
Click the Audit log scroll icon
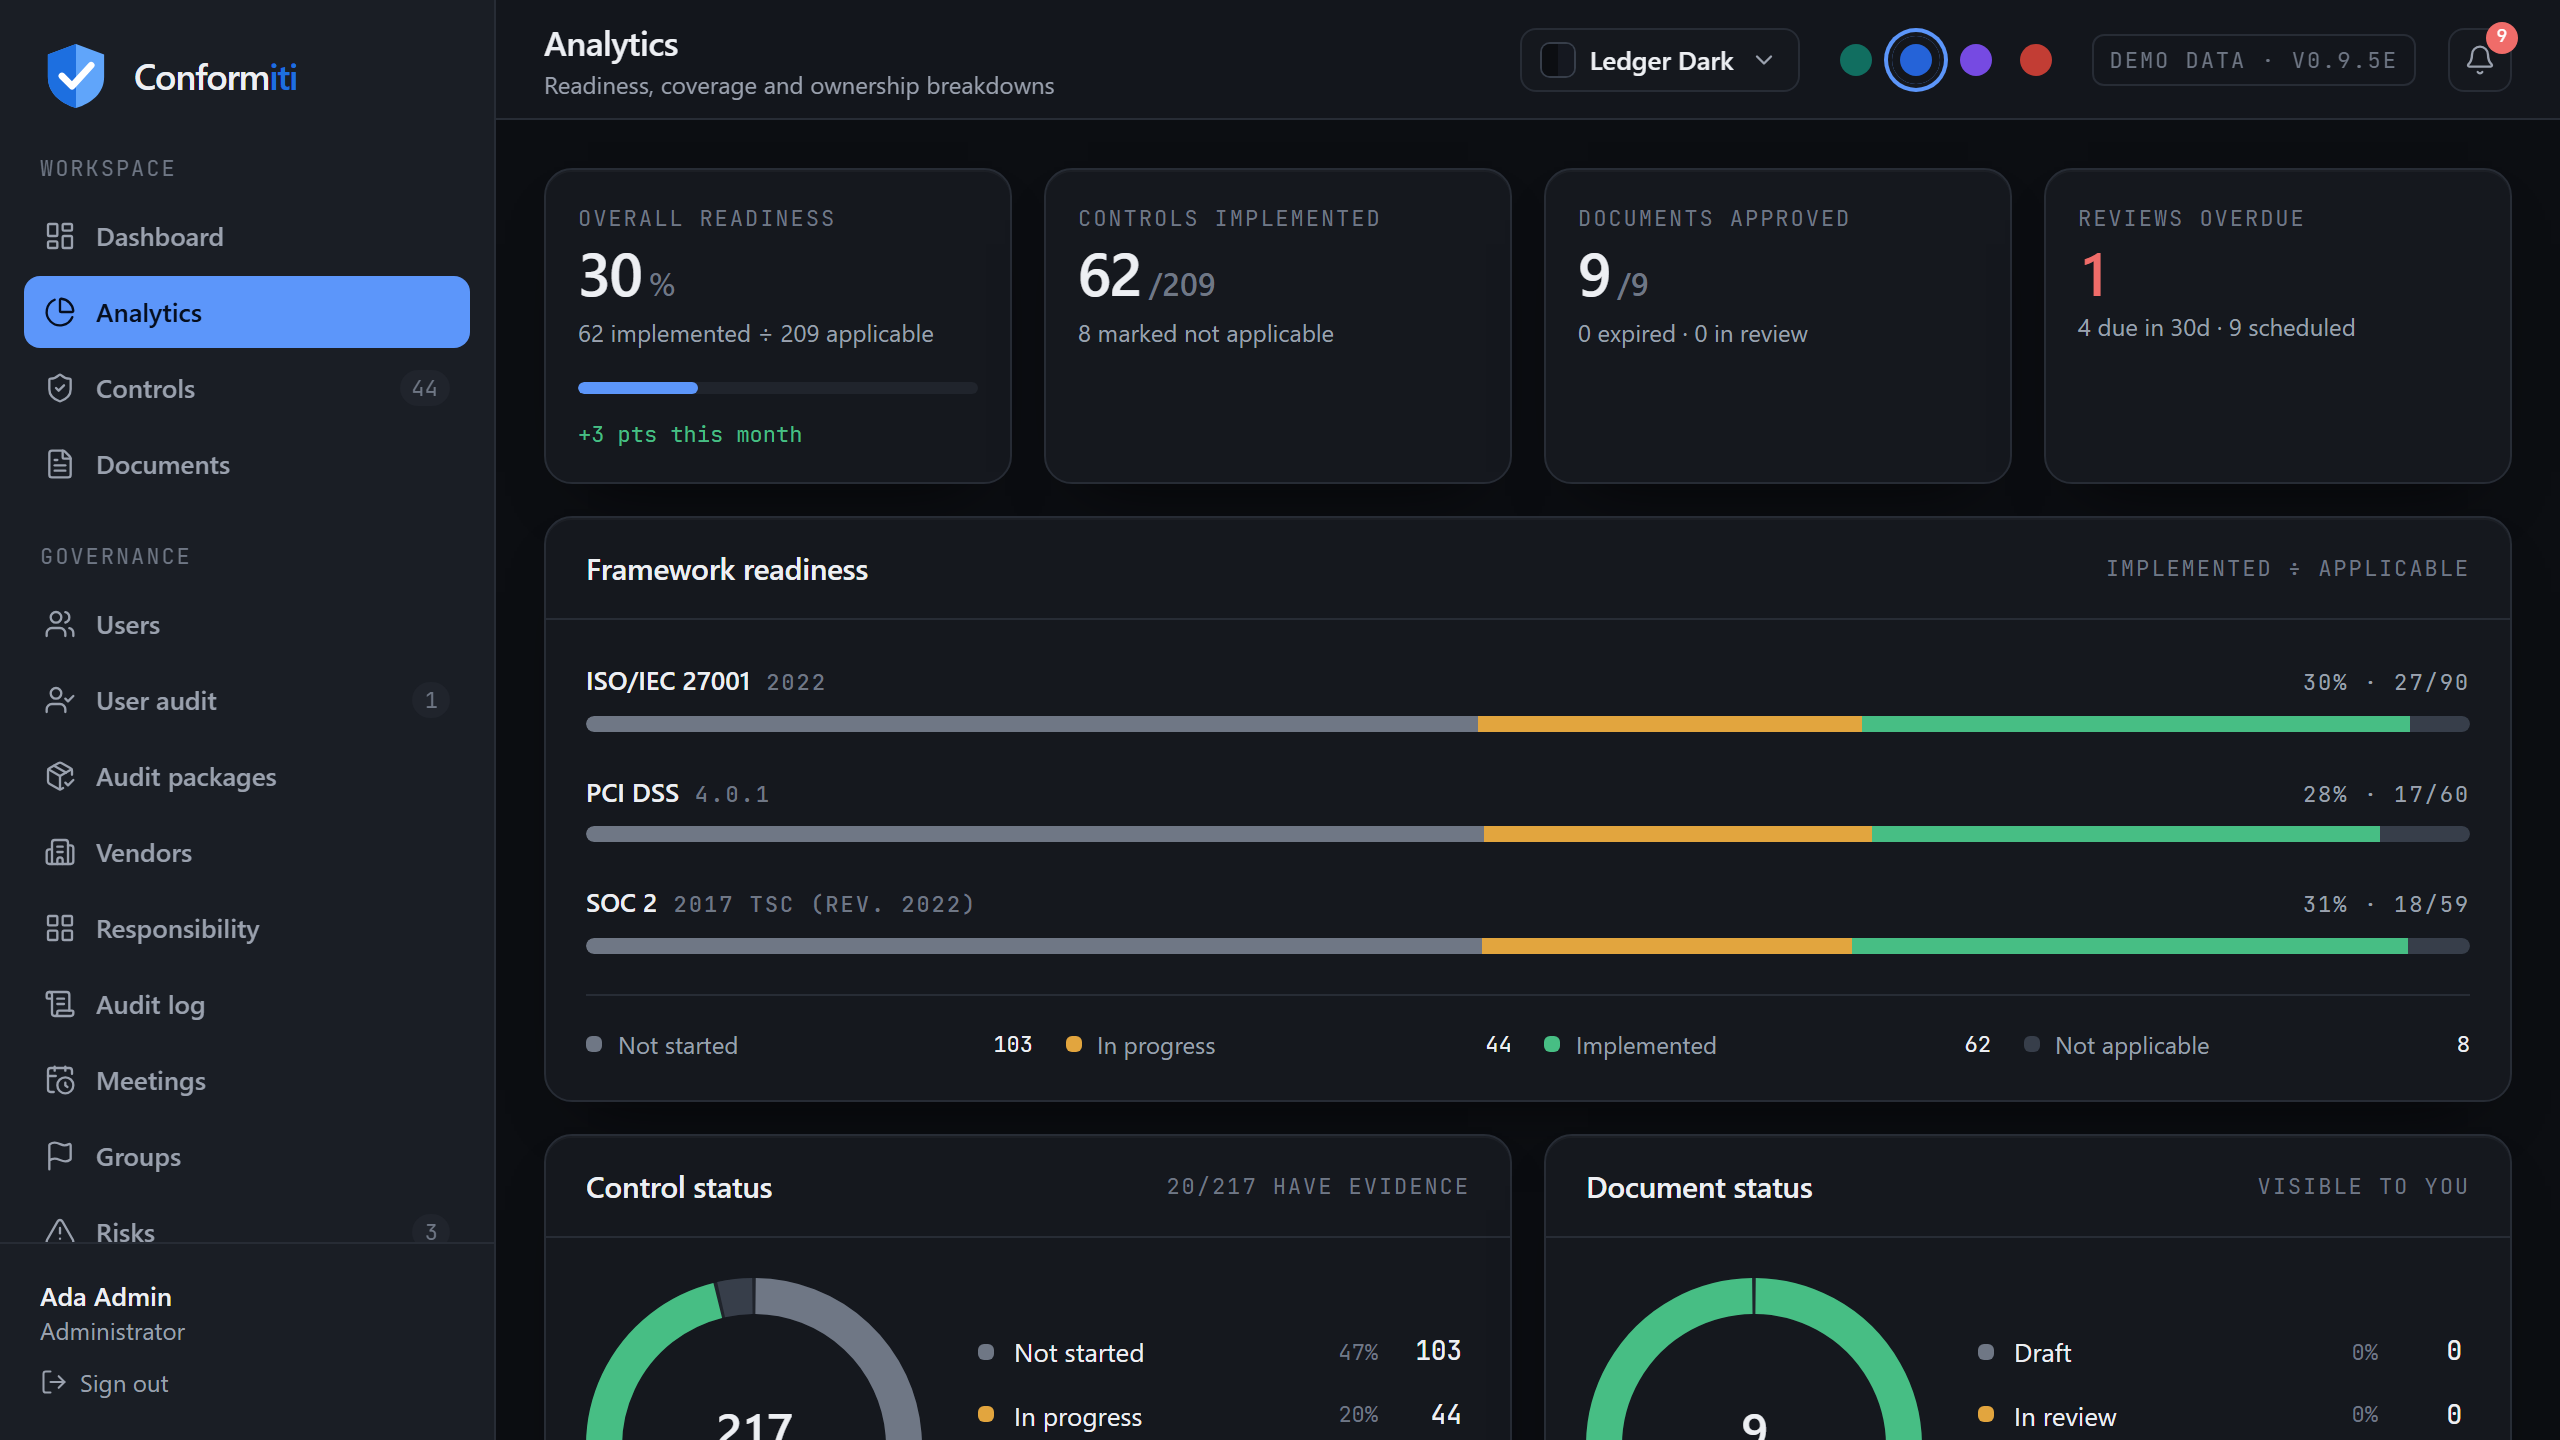tap(60, 1004)
